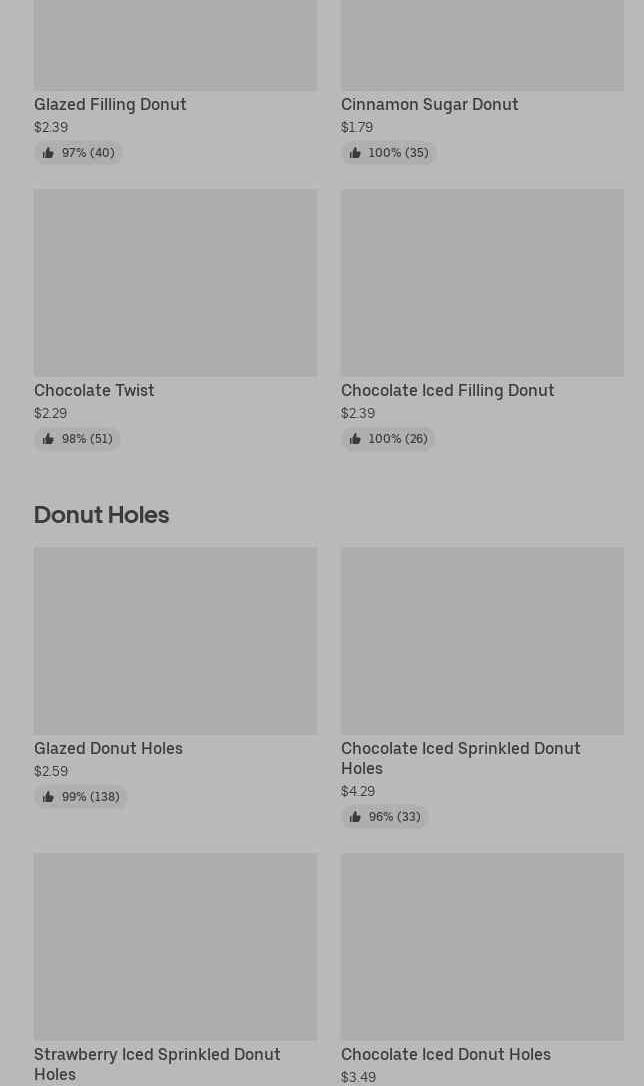644x1086 pixels.
Task: Click thumbs-up icon under Glazed Filling Donut
Action: pos(48,153)
